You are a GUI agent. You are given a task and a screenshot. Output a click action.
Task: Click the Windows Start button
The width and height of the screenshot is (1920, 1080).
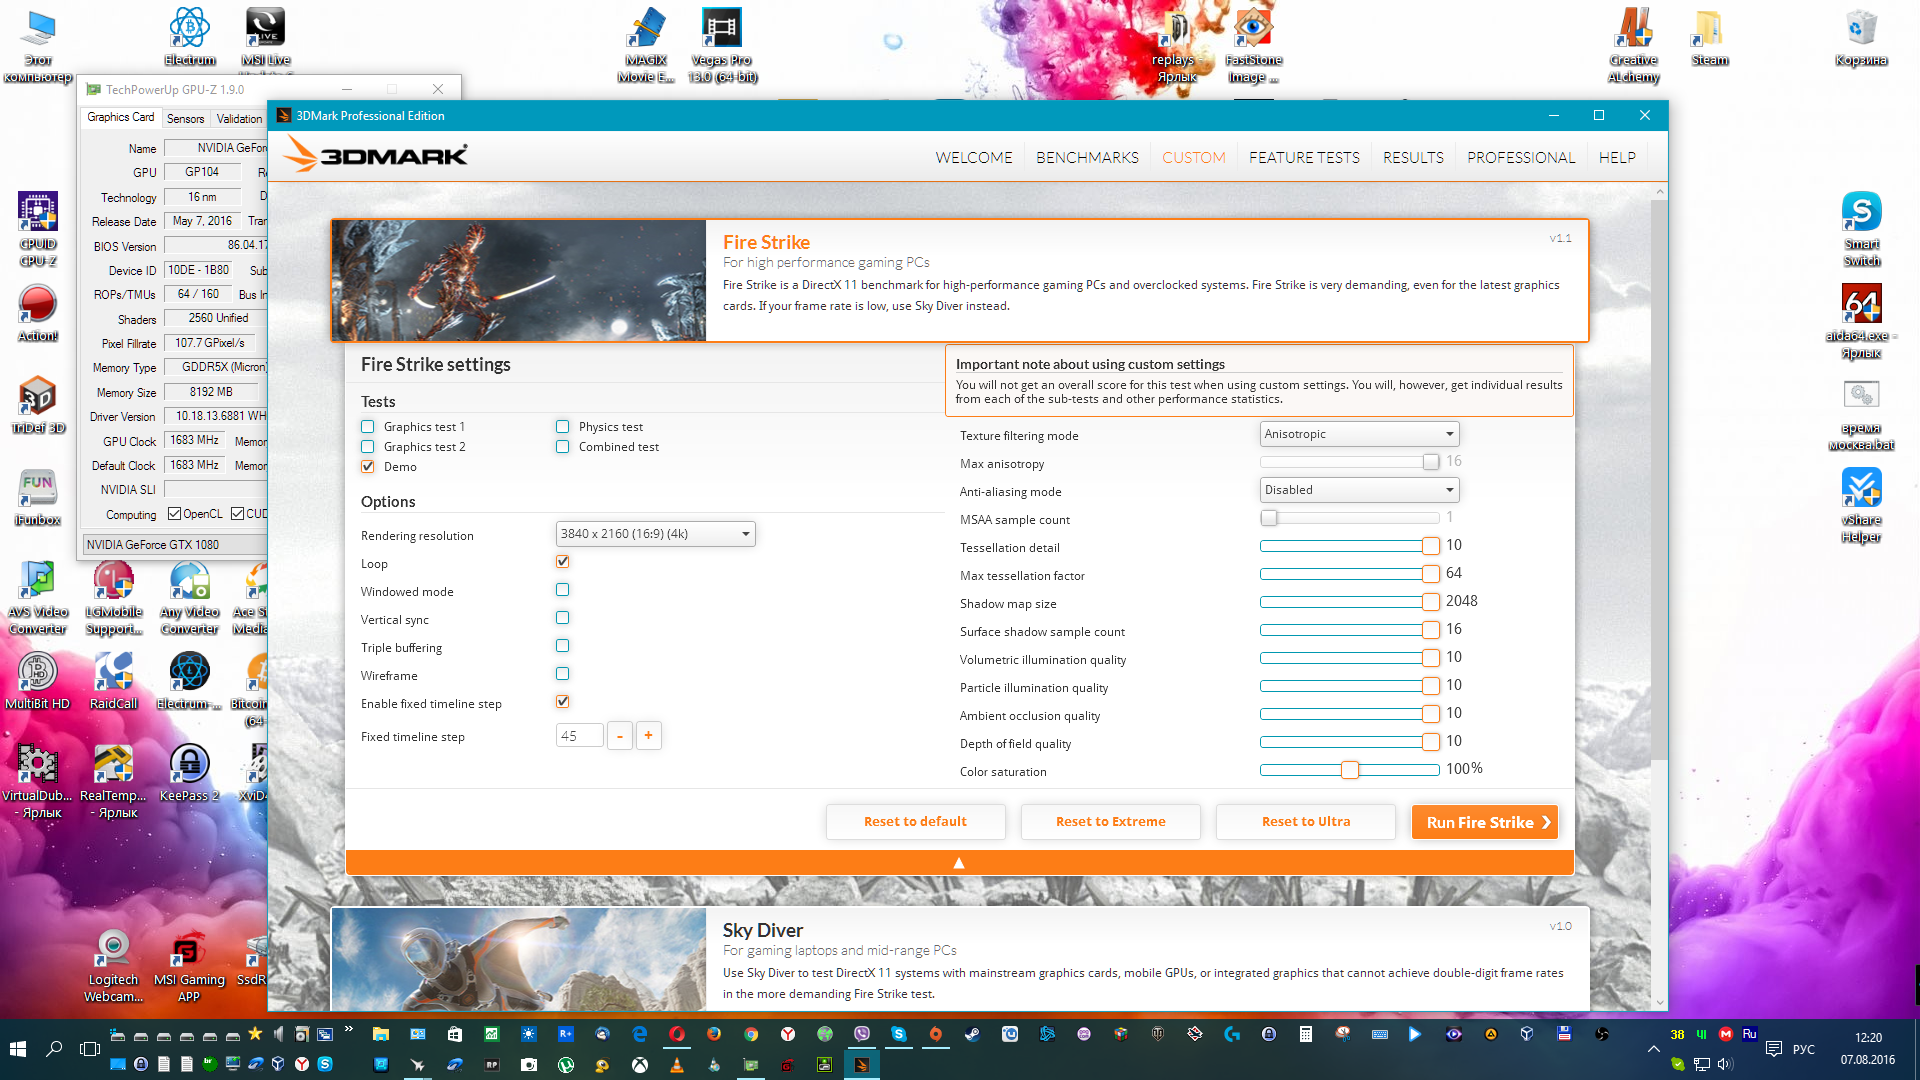coord(17,1048)
